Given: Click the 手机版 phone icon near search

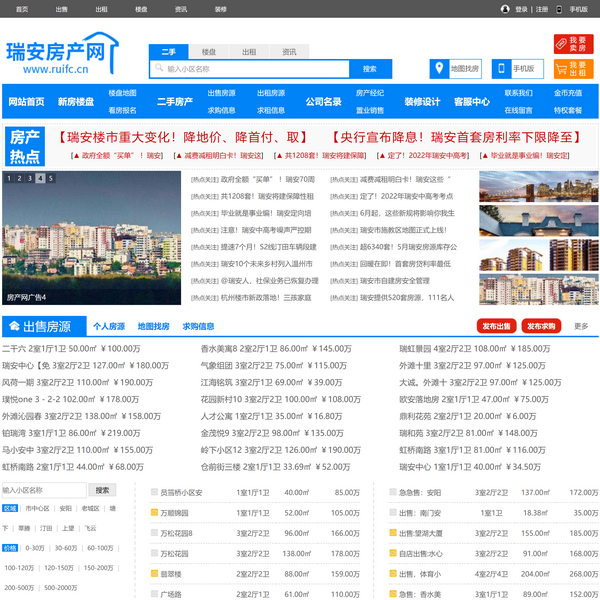Looking at the screenshot, I should click(502, 69).
